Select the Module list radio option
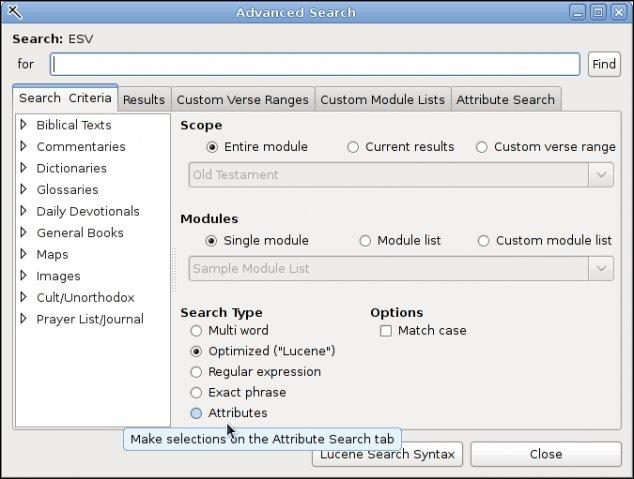Screen dimensions: 634x479 click(x=365, y=241)
